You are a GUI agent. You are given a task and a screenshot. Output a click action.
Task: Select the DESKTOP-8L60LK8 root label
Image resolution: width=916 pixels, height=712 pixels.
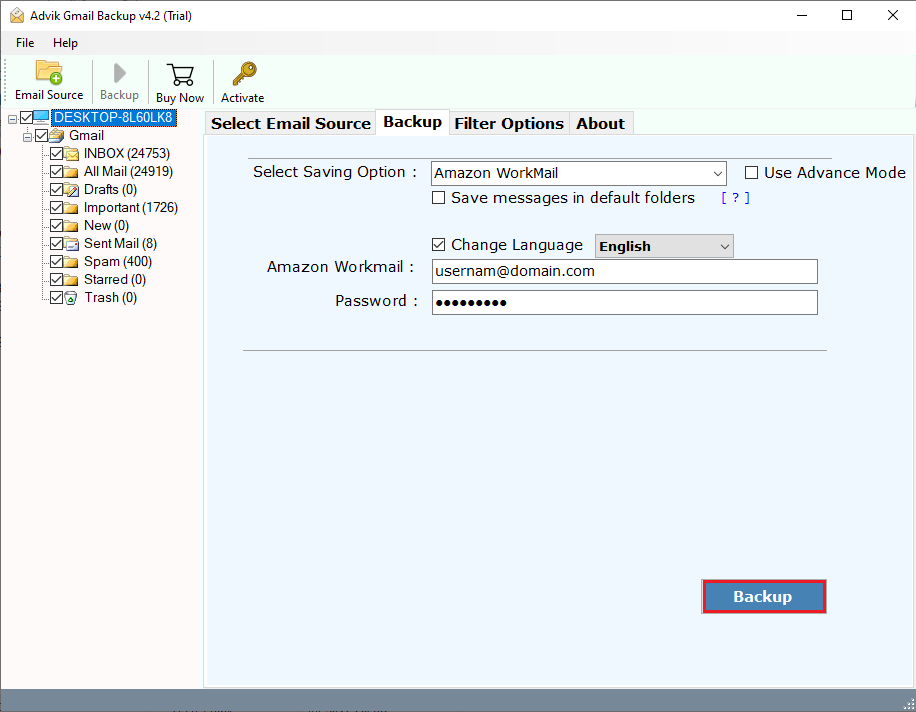(x=114, y=117)
